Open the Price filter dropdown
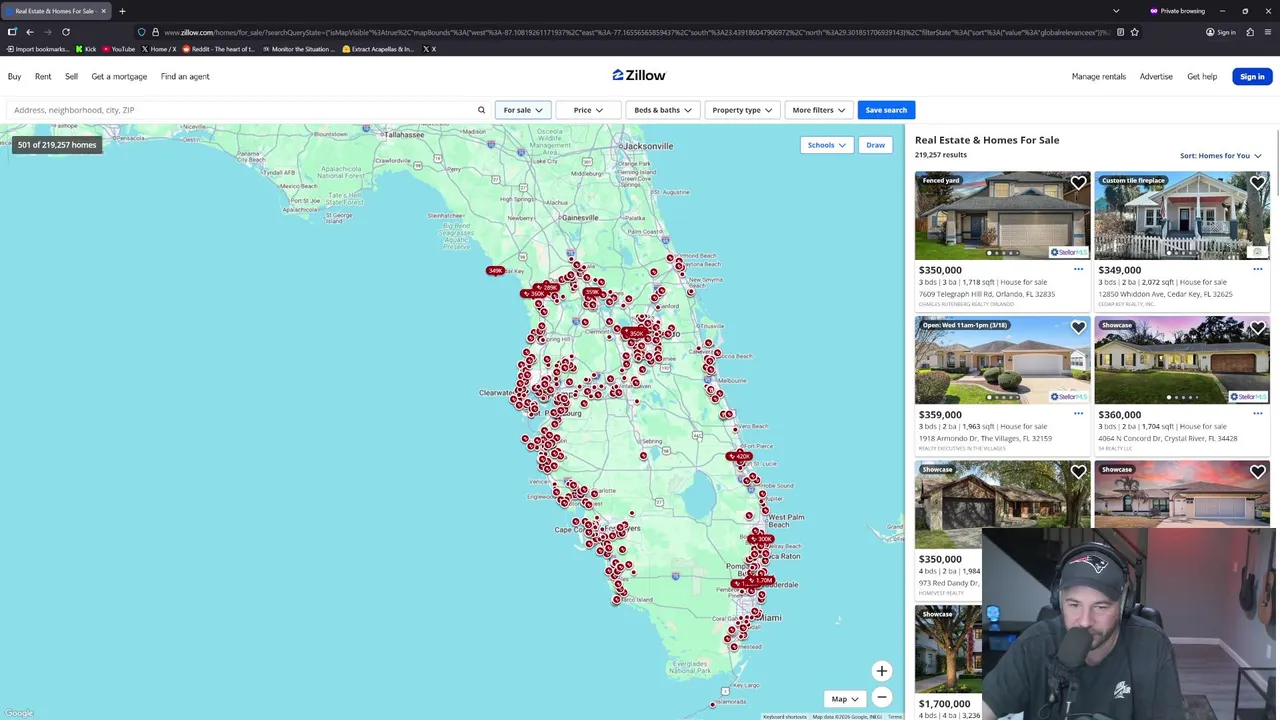 point(587,110)
